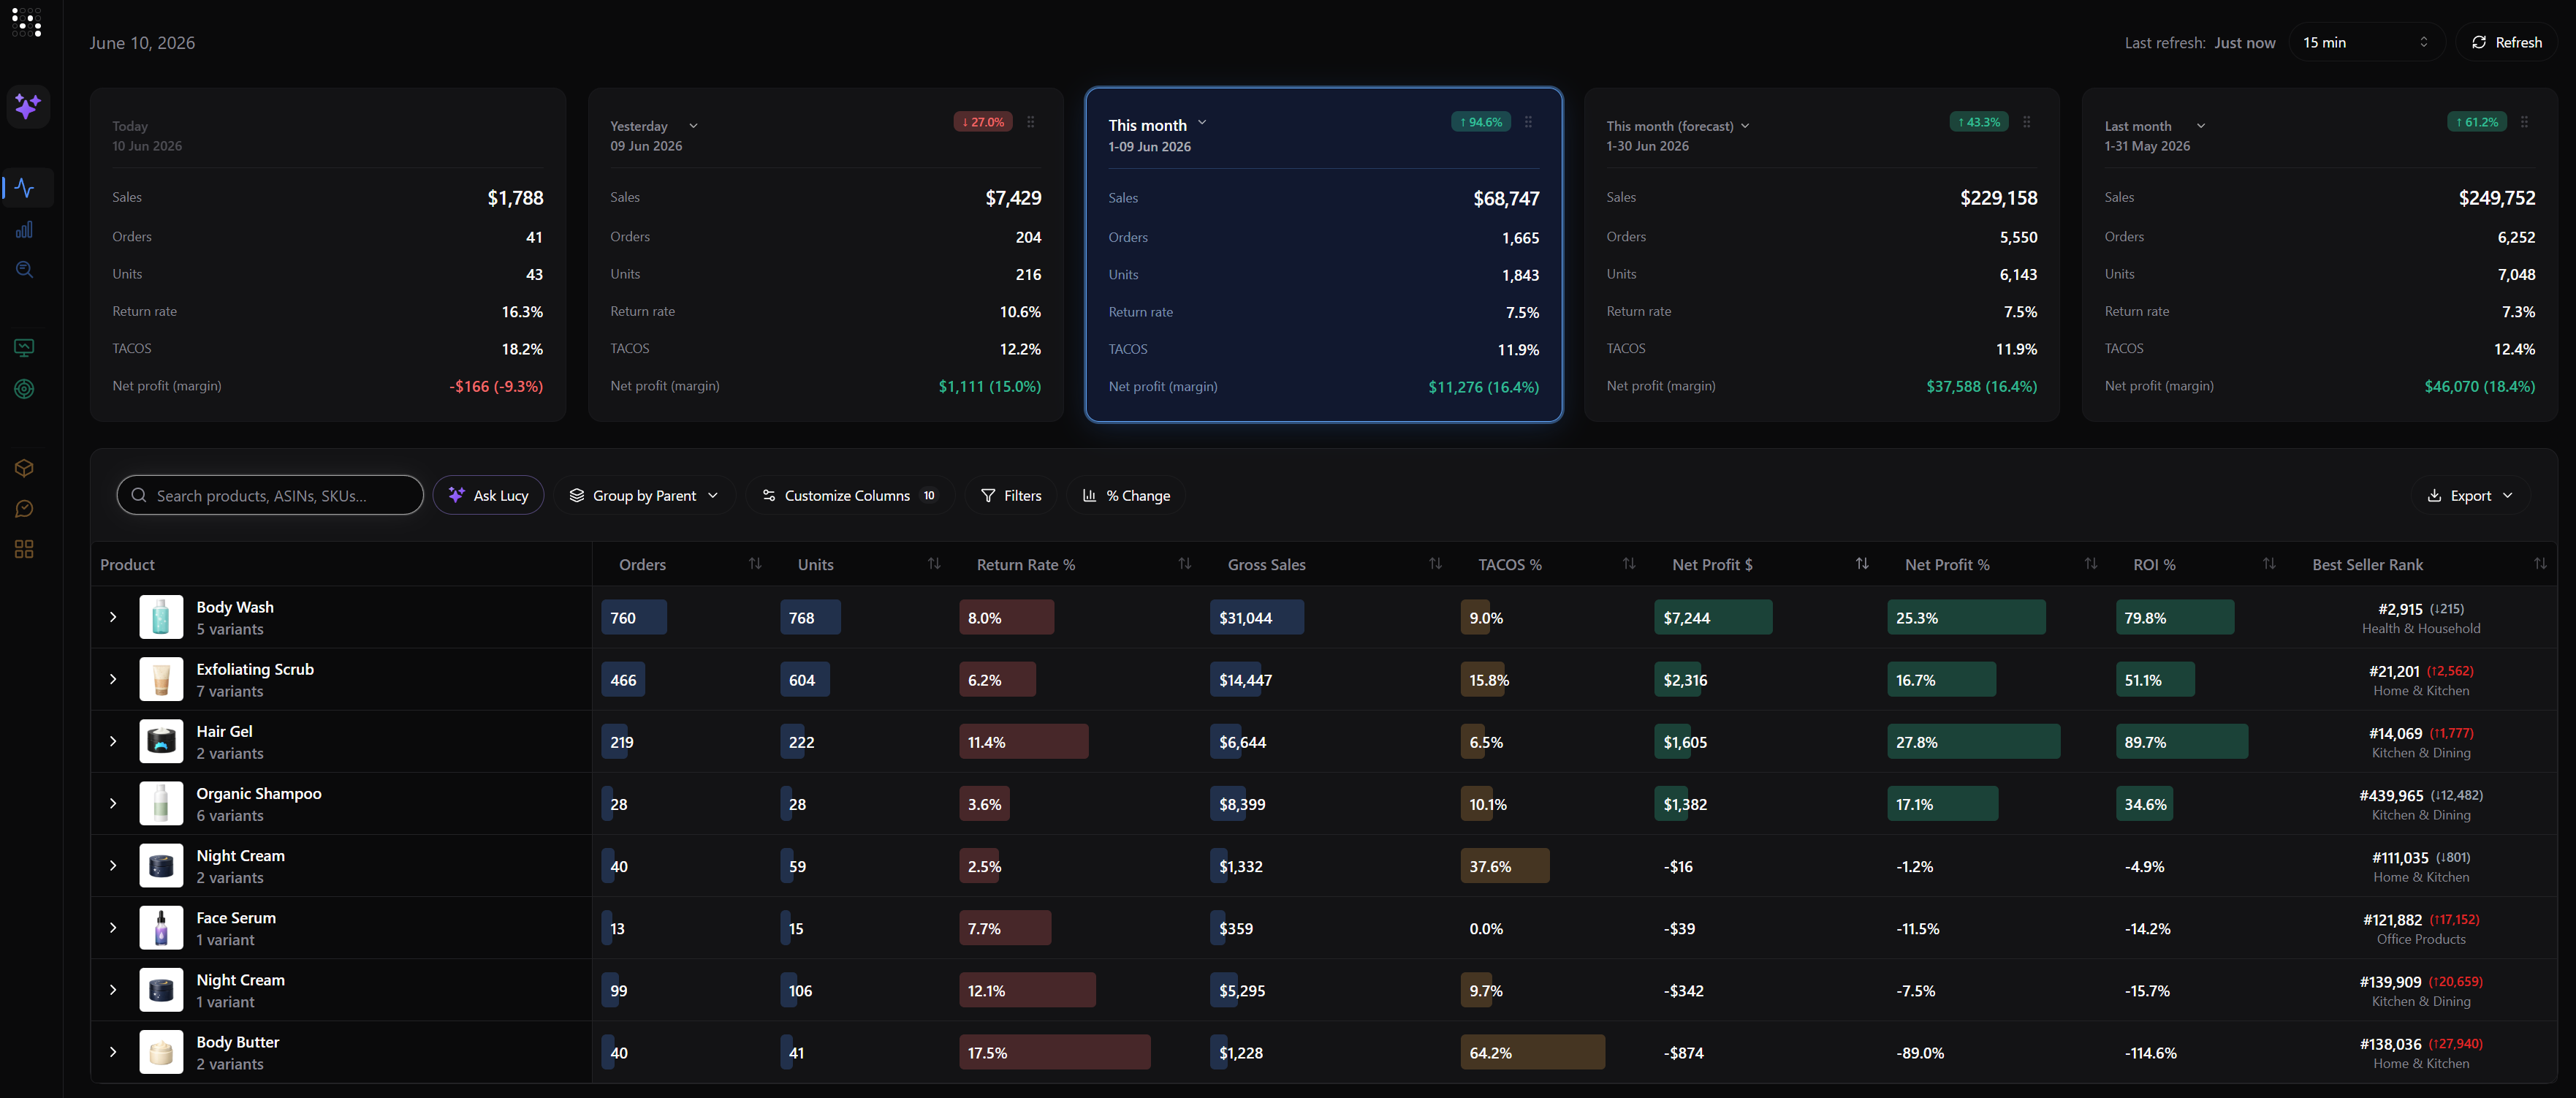Click This month net profit $11,276 (16.4%)

coord(1483,387)
